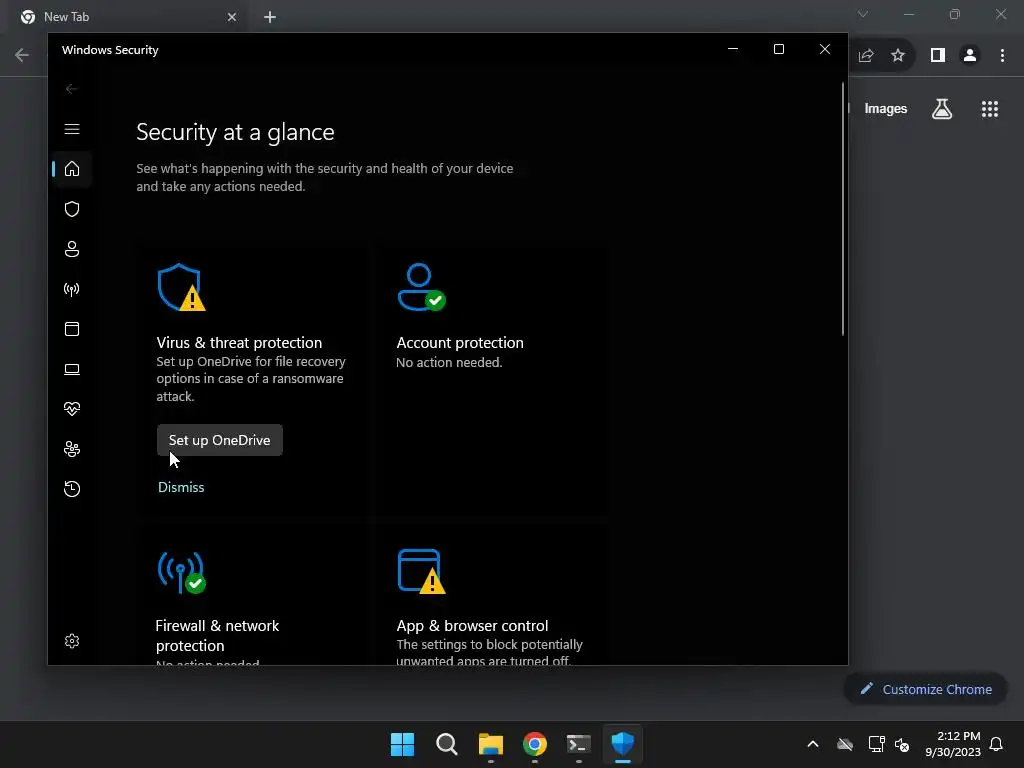Open the network tray icon
Viewport: 1024px width, 768px height.
[x=876, y=744]
